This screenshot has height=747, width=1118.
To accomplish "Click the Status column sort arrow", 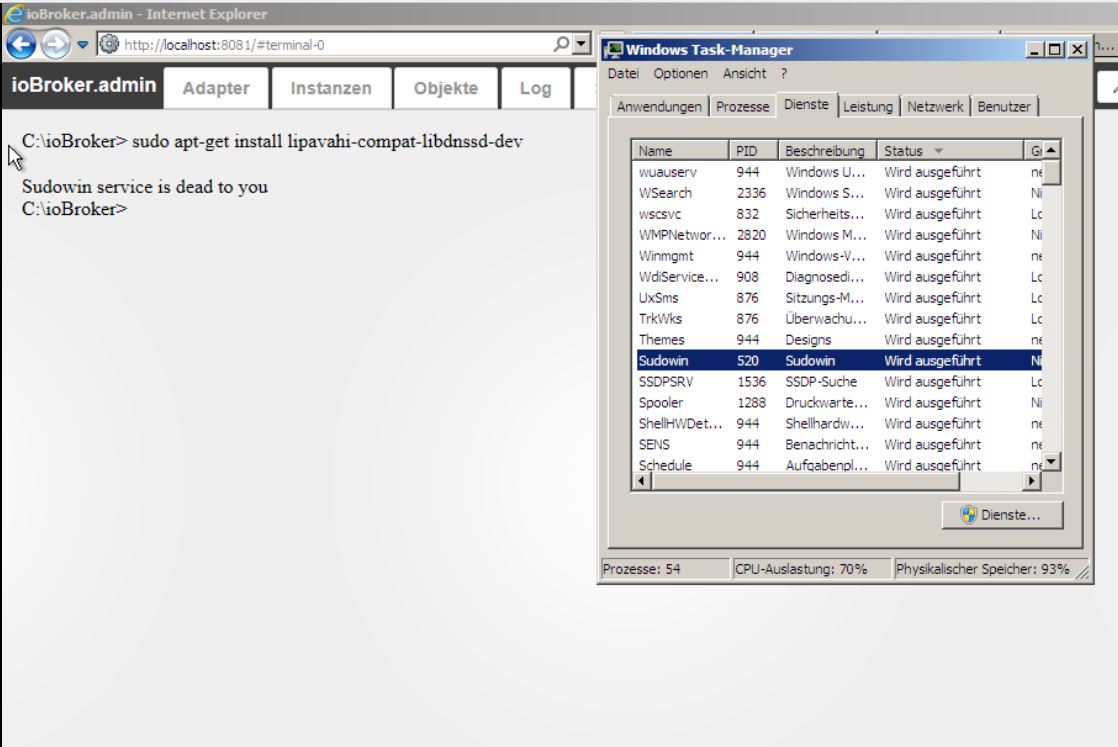I will tap(938, 151).
